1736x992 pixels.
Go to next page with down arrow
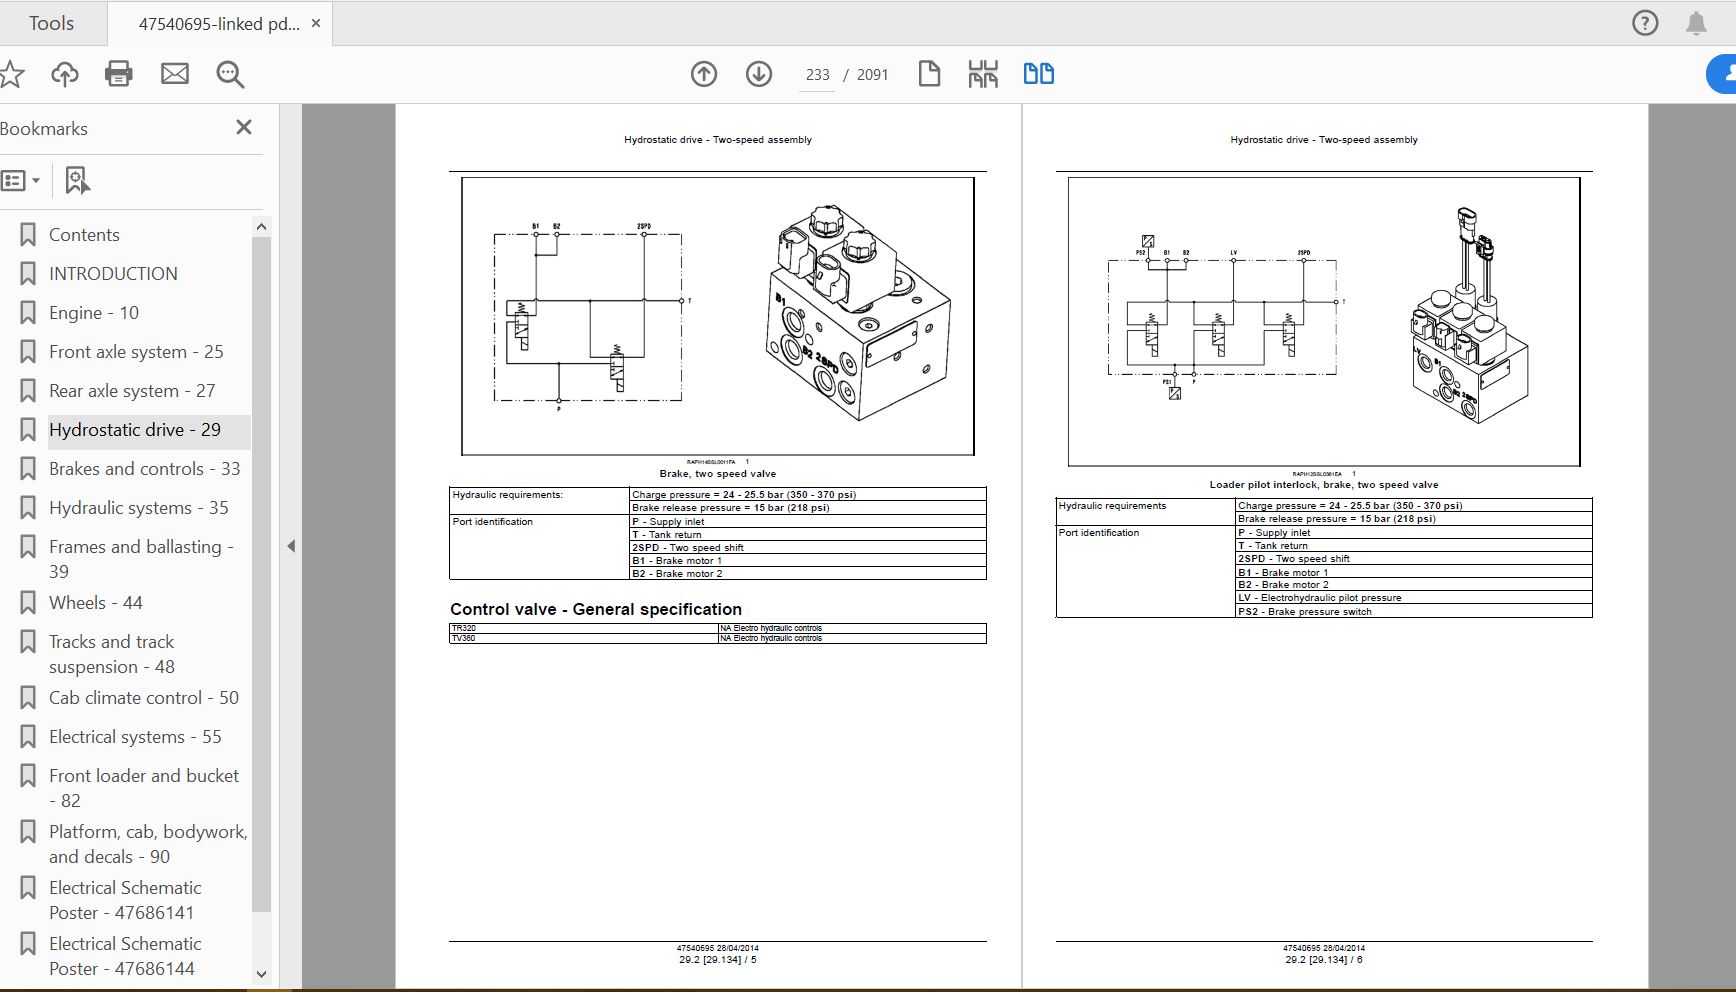759,74
